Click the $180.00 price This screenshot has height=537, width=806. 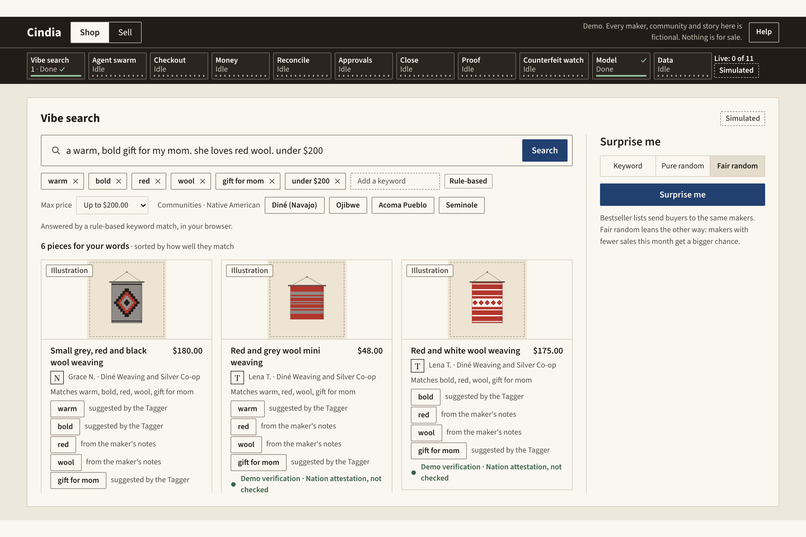(x=187, y=351)
